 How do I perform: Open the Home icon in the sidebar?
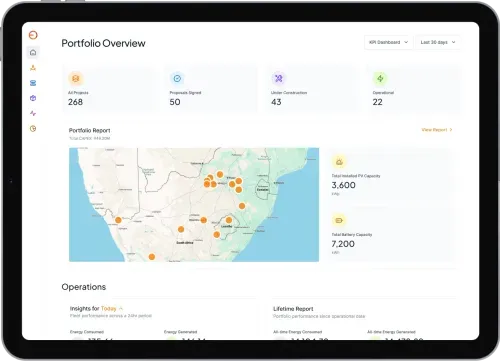33,52
